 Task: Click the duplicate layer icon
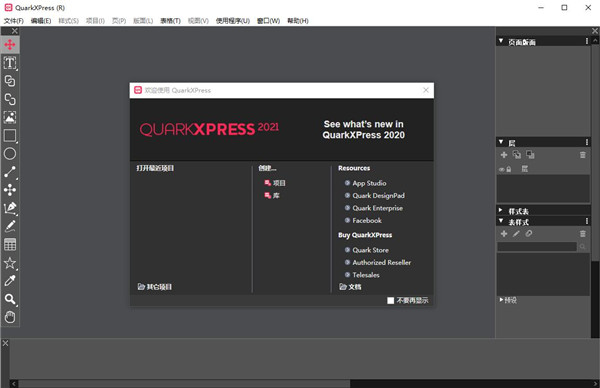click(517, 155)
